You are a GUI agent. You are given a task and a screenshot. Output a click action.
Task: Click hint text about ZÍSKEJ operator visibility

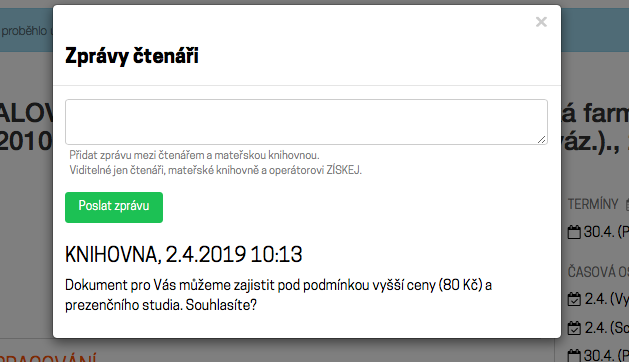click(215, 170)
